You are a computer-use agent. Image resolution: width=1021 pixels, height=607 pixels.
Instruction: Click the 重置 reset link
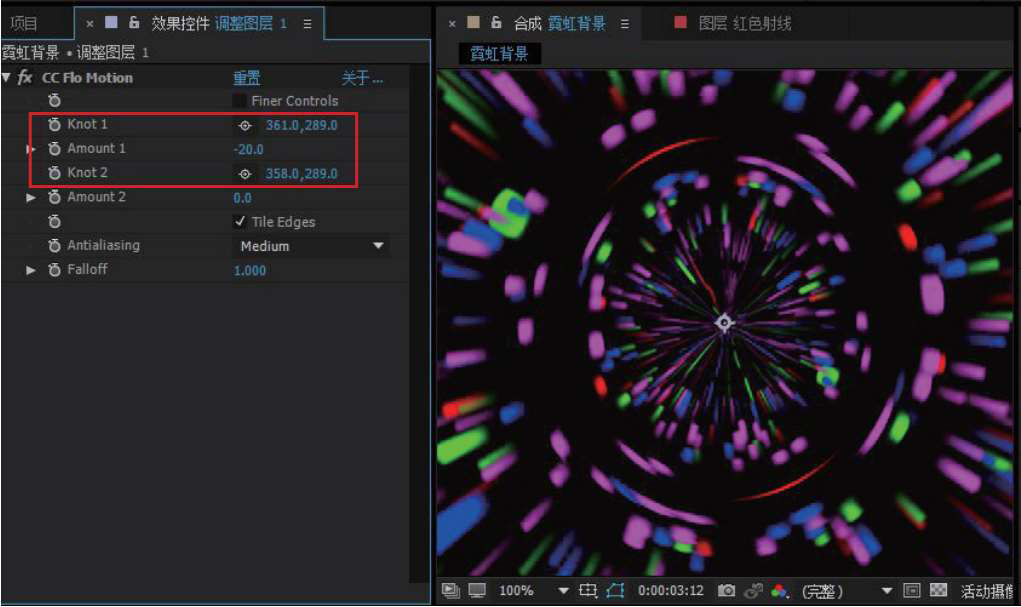coord(247,78)
